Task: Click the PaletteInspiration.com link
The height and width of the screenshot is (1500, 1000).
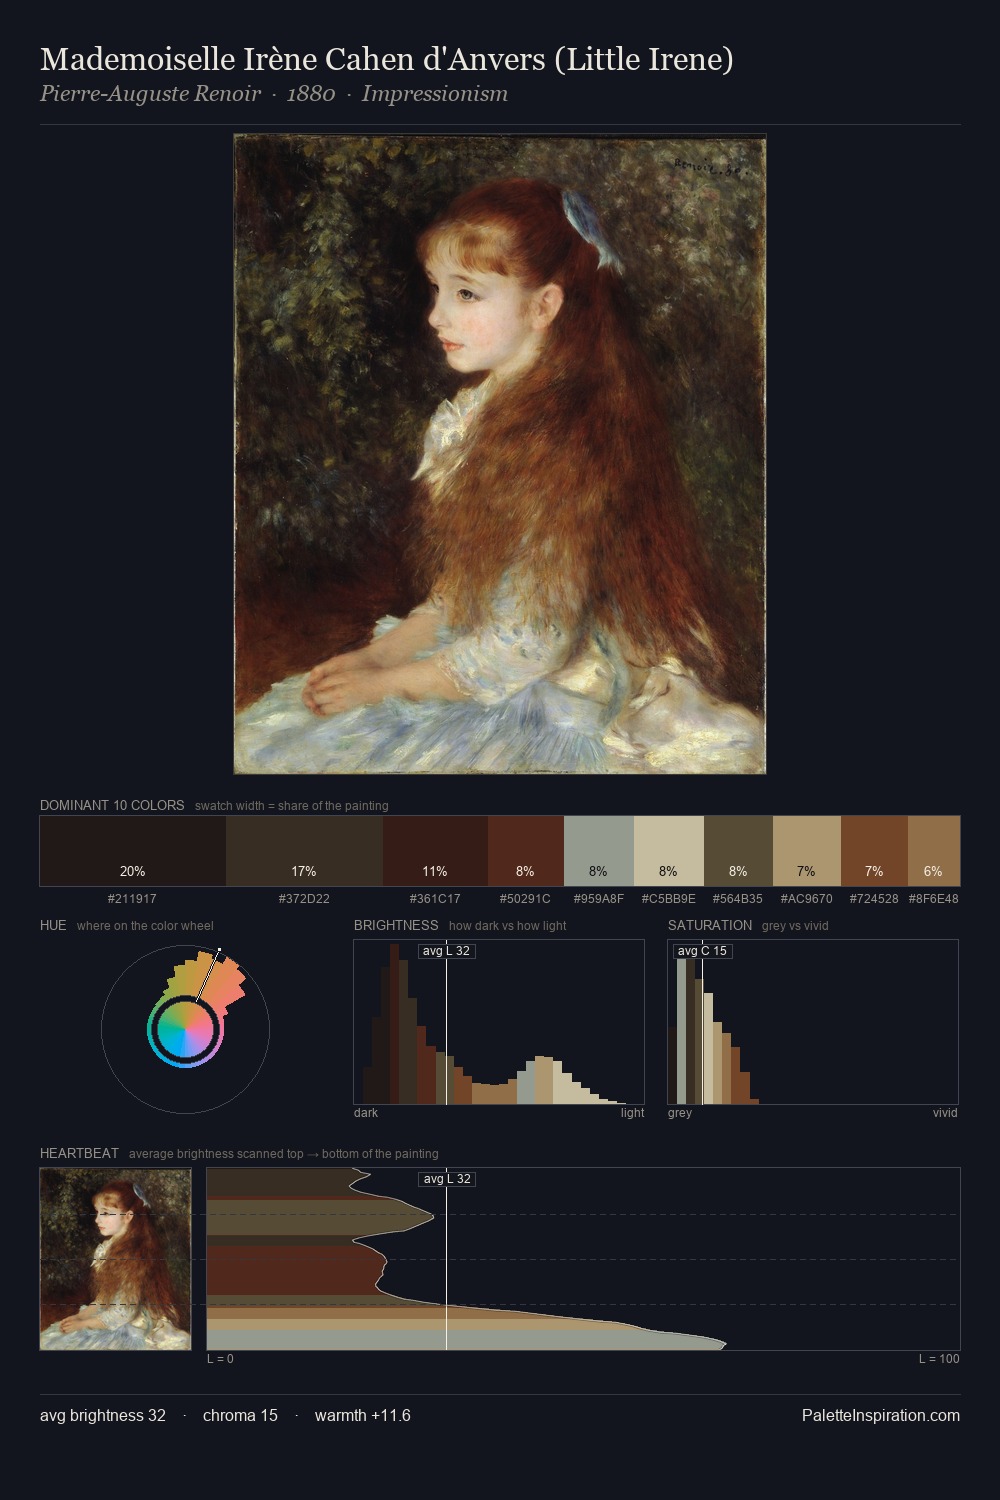Action: pos(881,1415)
